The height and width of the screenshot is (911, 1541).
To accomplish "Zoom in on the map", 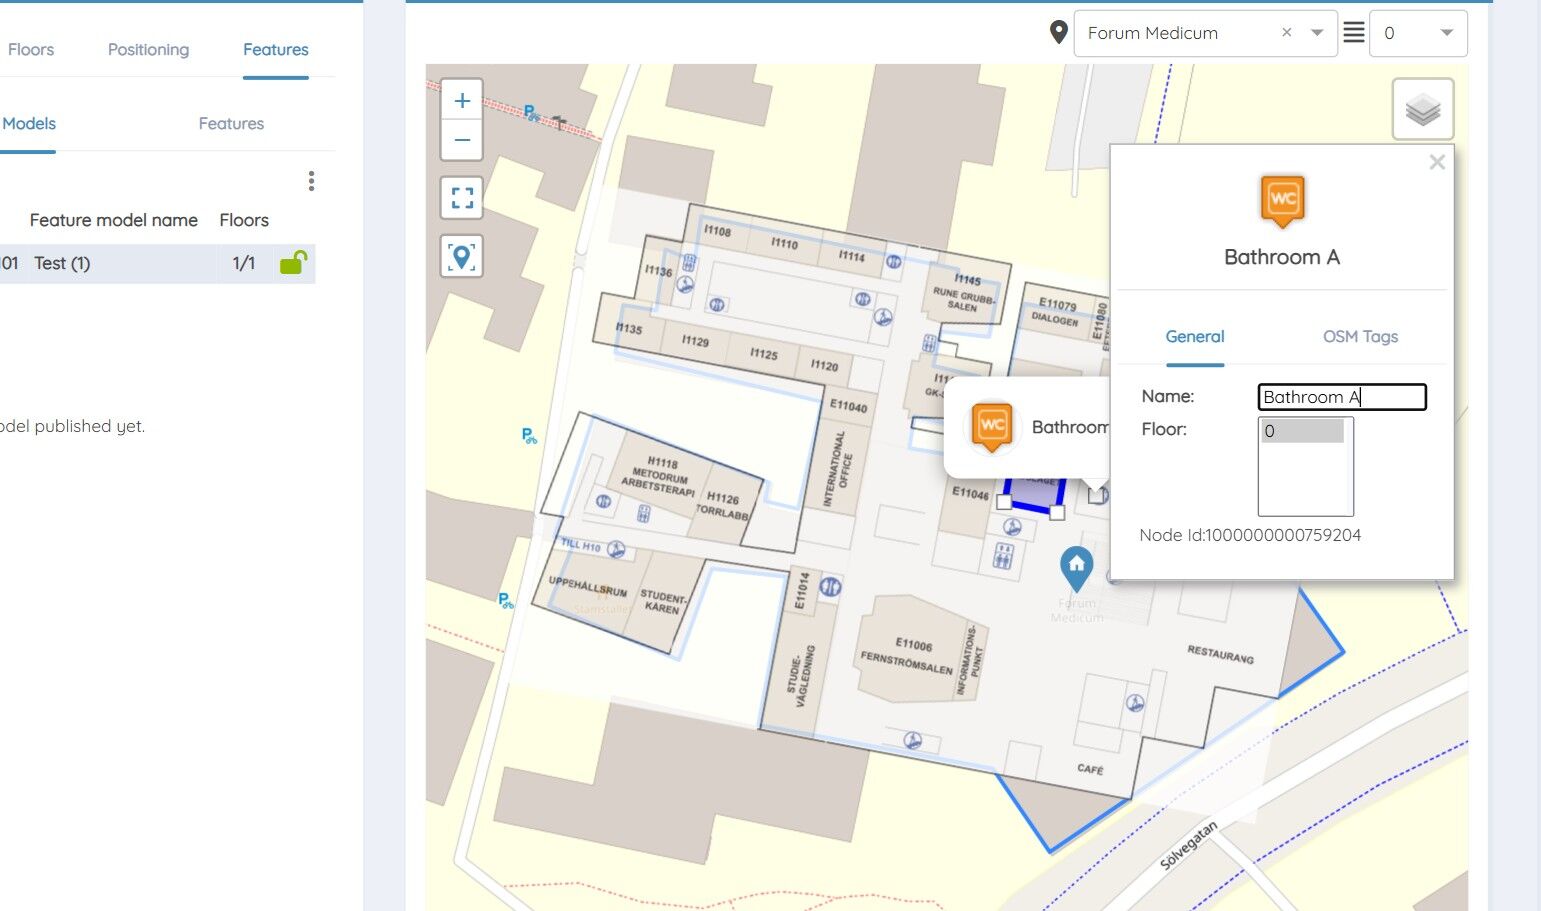I will [x=462, y=100].
